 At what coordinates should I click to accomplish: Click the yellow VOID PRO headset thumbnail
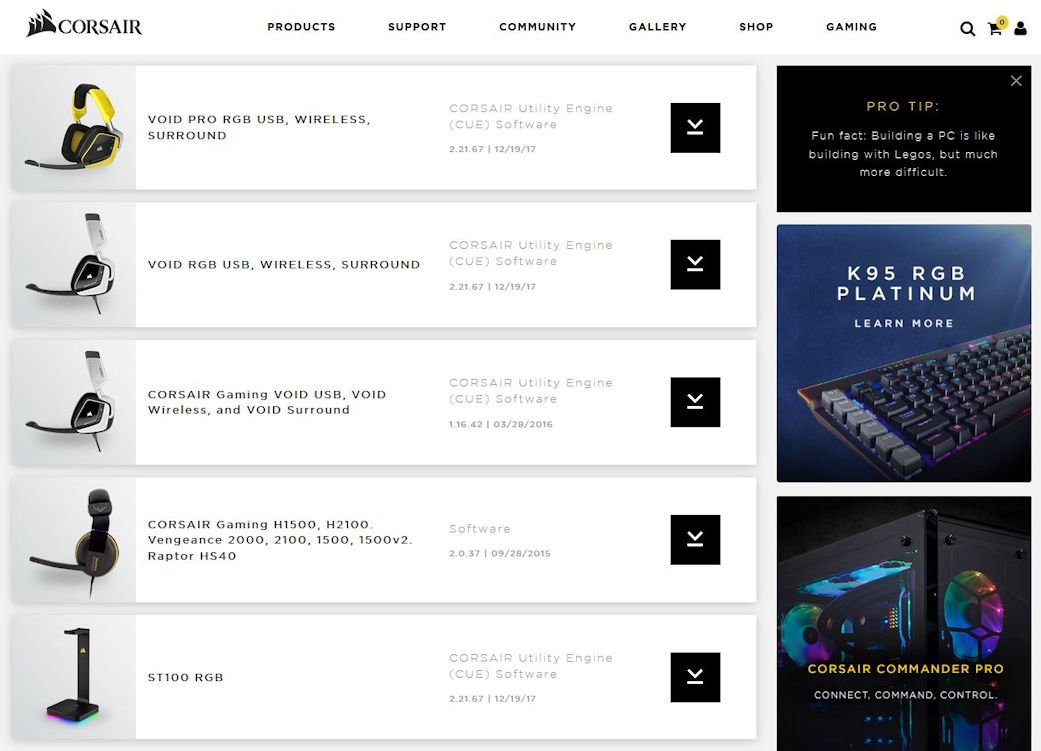[74, 127]
